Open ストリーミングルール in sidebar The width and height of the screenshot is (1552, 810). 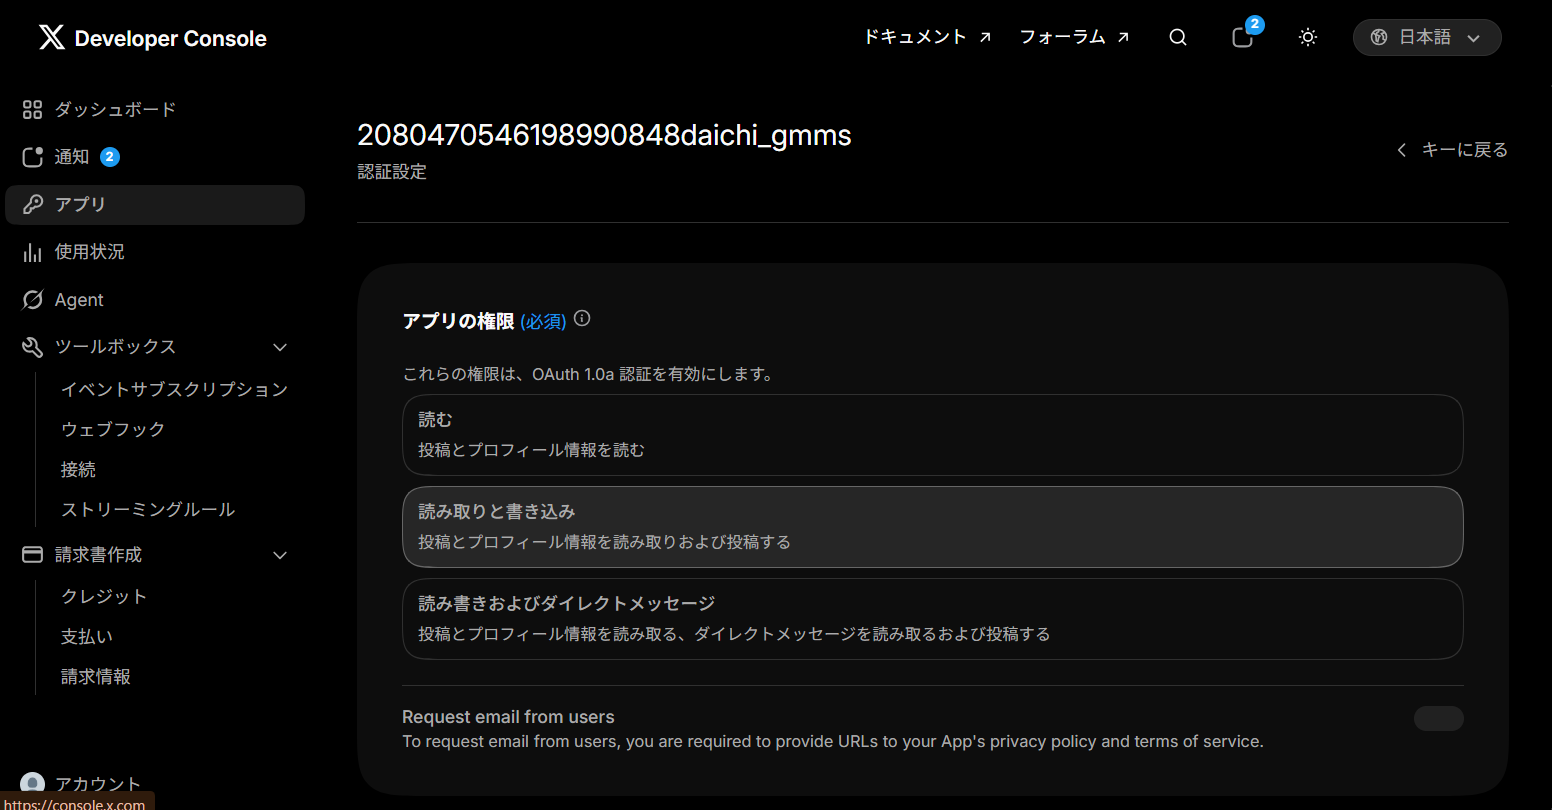click(148, 509)
